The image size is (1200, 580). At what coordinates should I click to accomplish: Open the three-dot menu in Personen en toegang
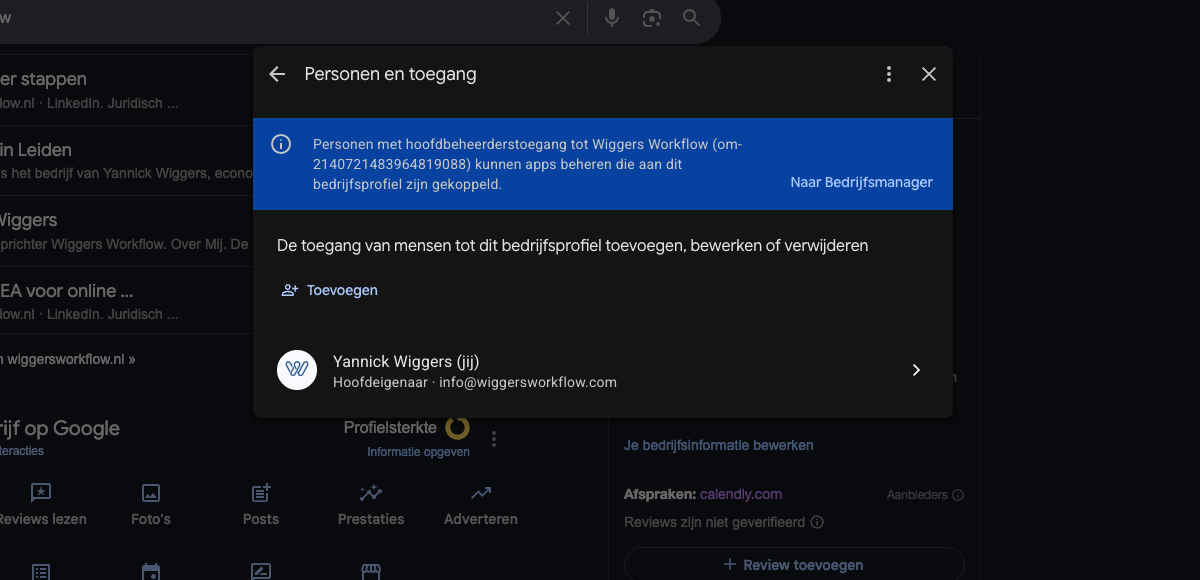point(889,74)
